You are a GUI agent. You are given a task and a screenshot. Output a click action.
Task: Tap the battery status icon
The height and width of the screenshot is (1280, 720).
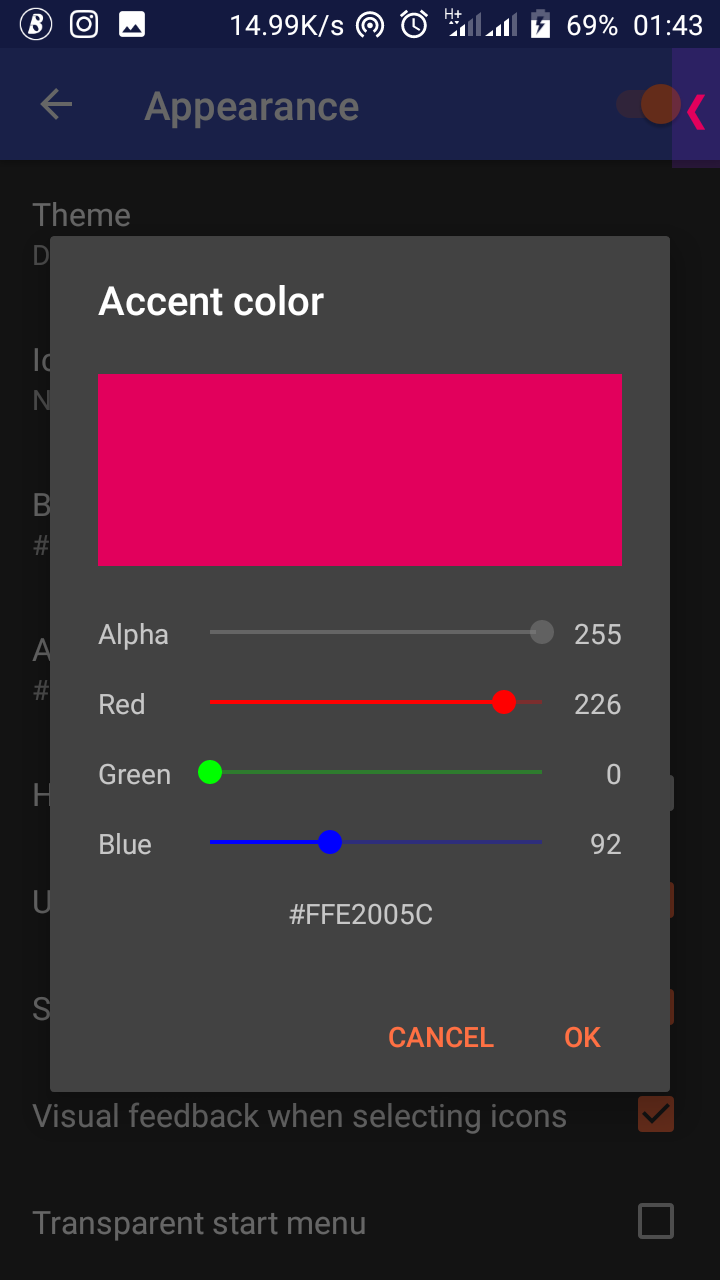click(x=540, y=24)
